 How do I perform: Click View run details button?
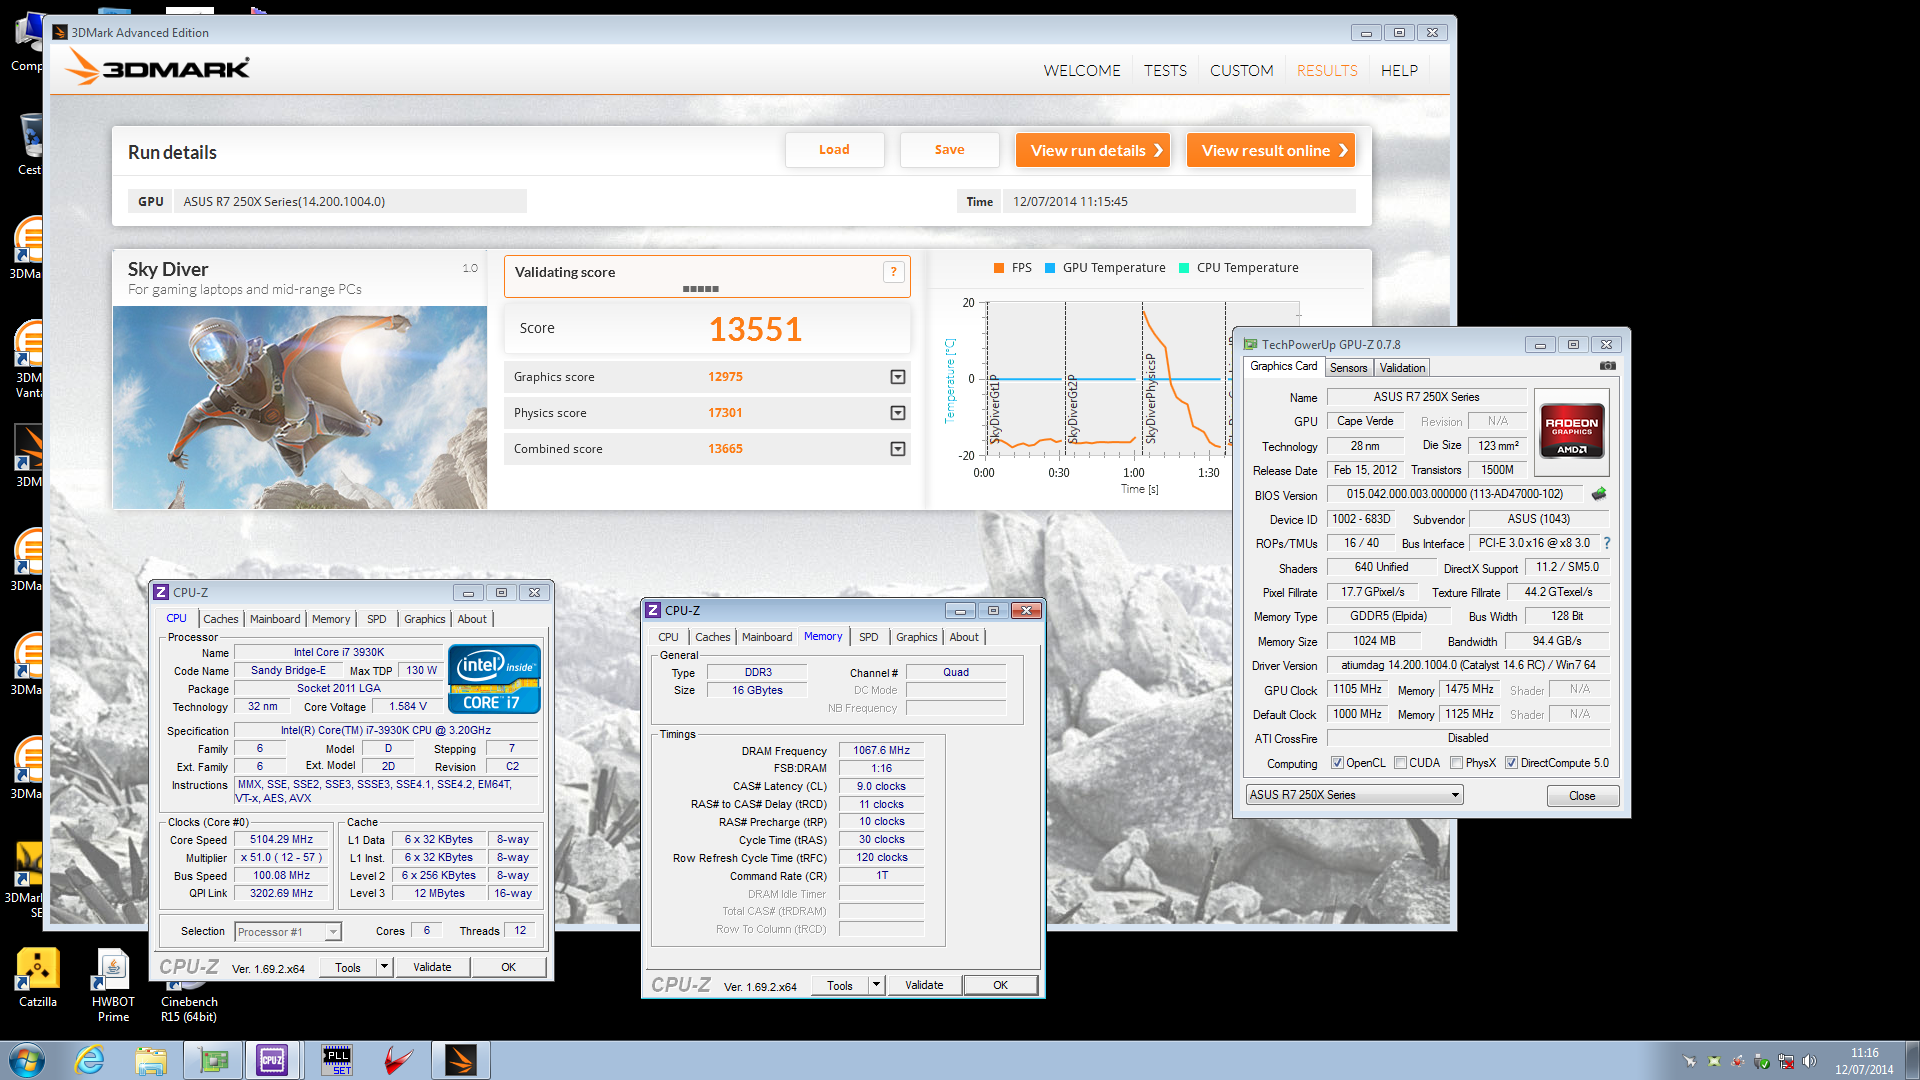tap(1092, 150)
